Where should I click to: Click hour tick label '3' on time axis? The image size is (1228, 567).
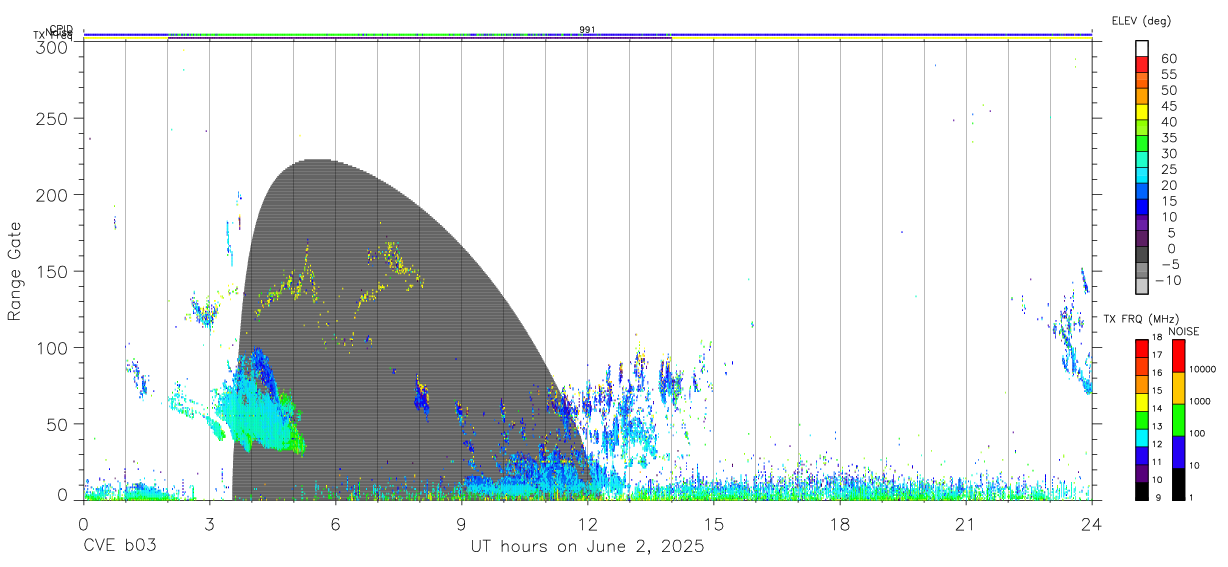point(209,525)
